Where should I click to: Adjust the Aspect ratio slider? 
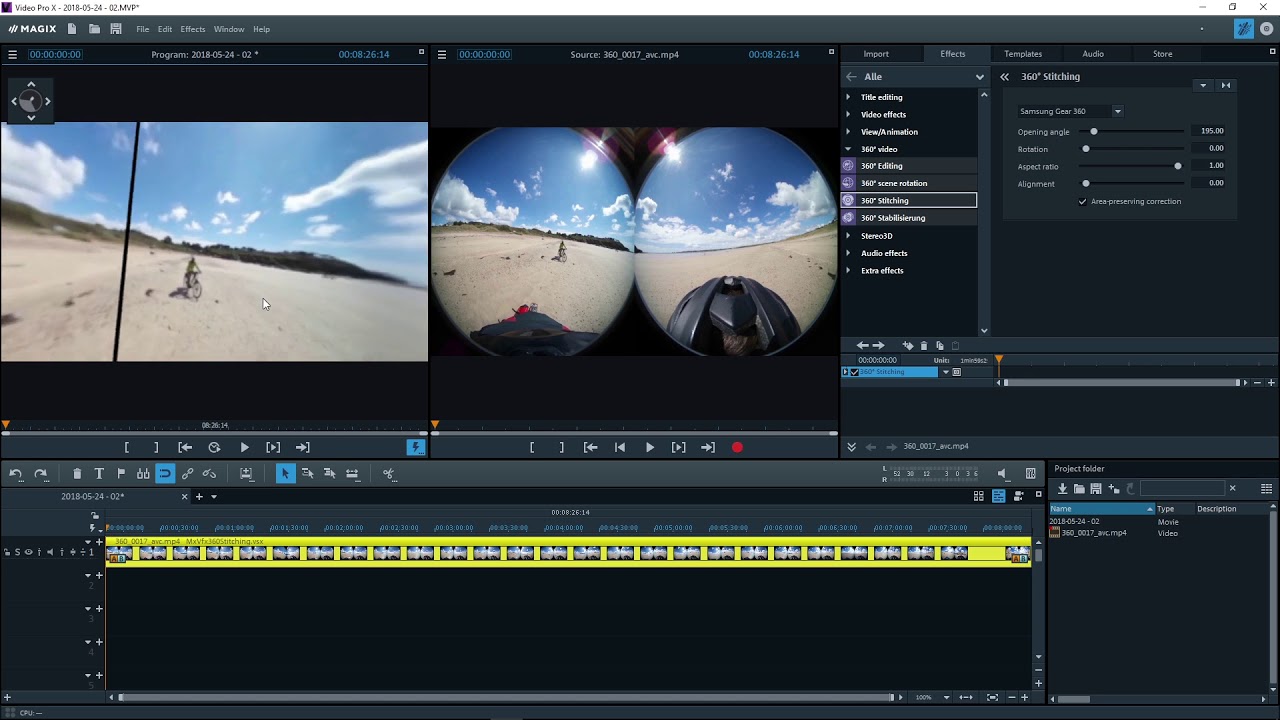coord(1178,166)
